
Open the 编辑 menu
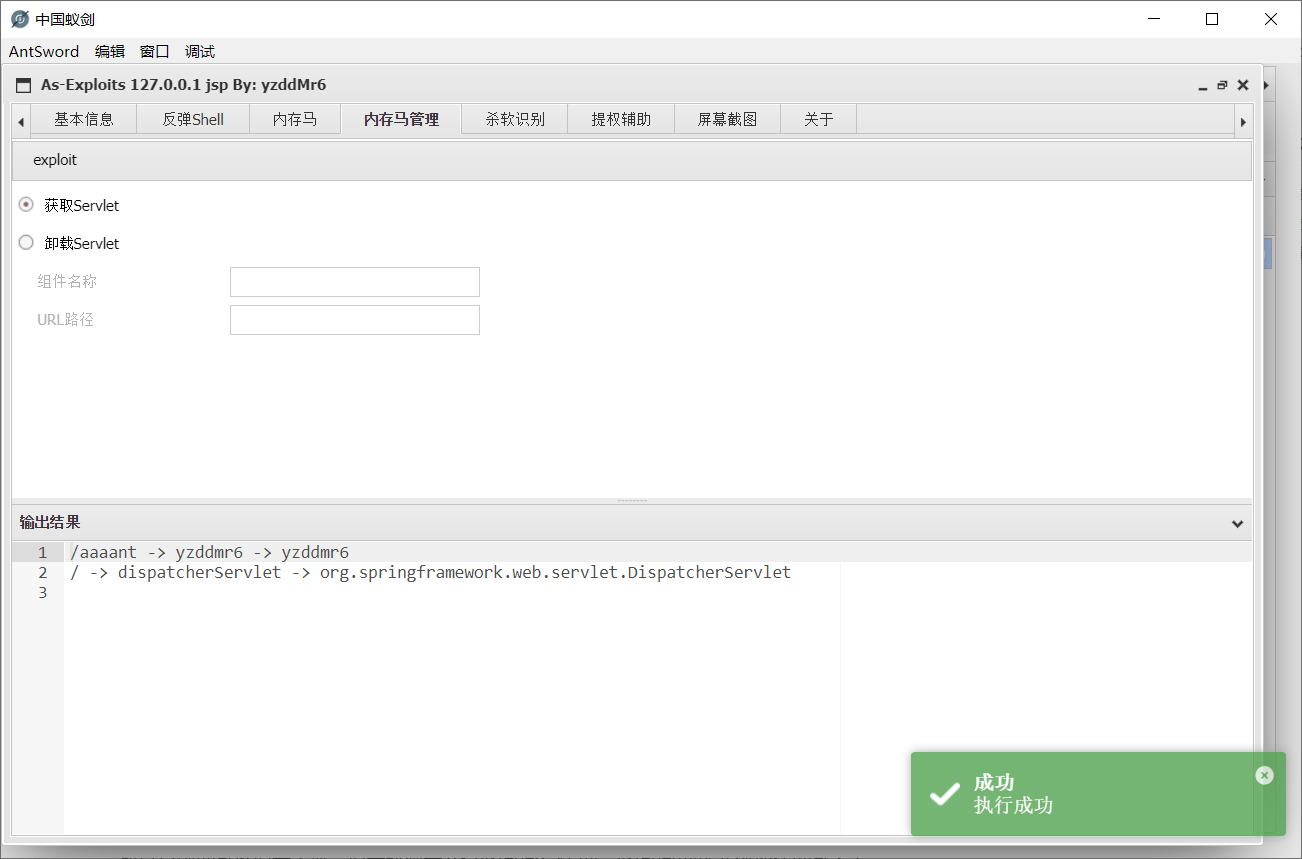point(110,52)
